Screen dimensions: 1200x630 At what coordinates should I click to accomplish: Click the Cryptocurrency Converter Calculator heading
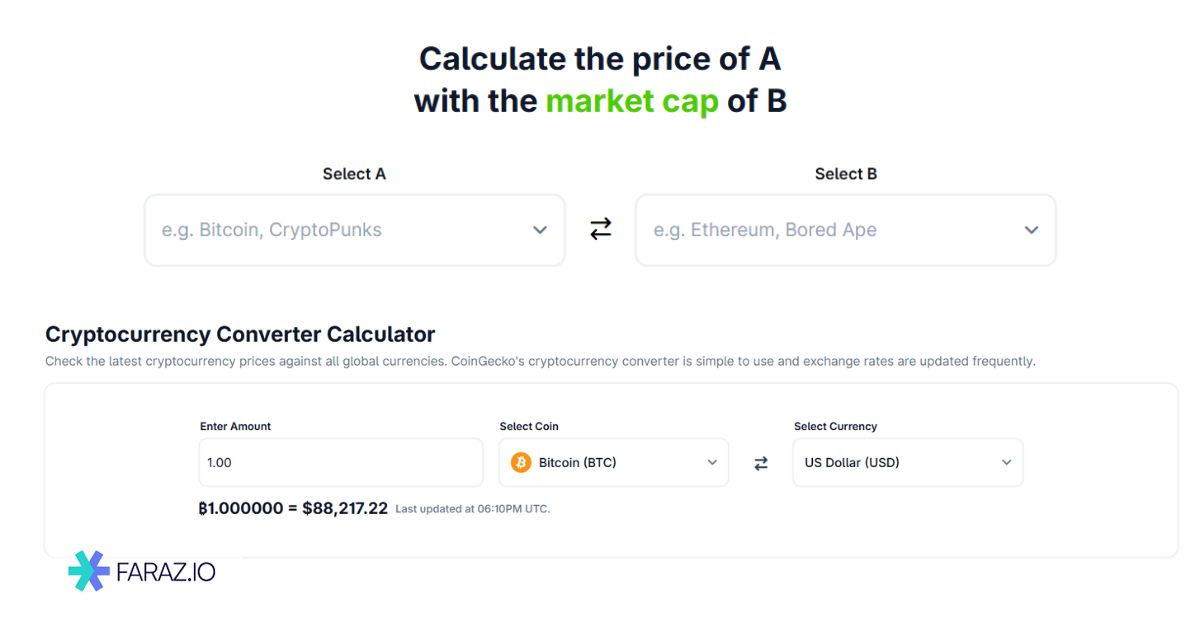pos(240,334)
